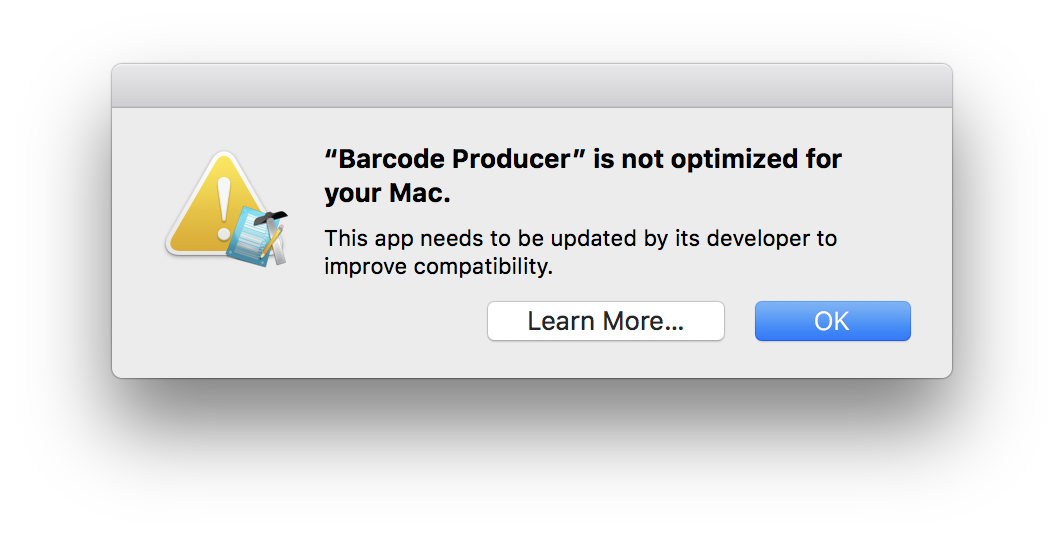Image resolution: width=1064 pixels, height=538 pixels.
Task: Click the hammer on the app icon
Action: 270,219
